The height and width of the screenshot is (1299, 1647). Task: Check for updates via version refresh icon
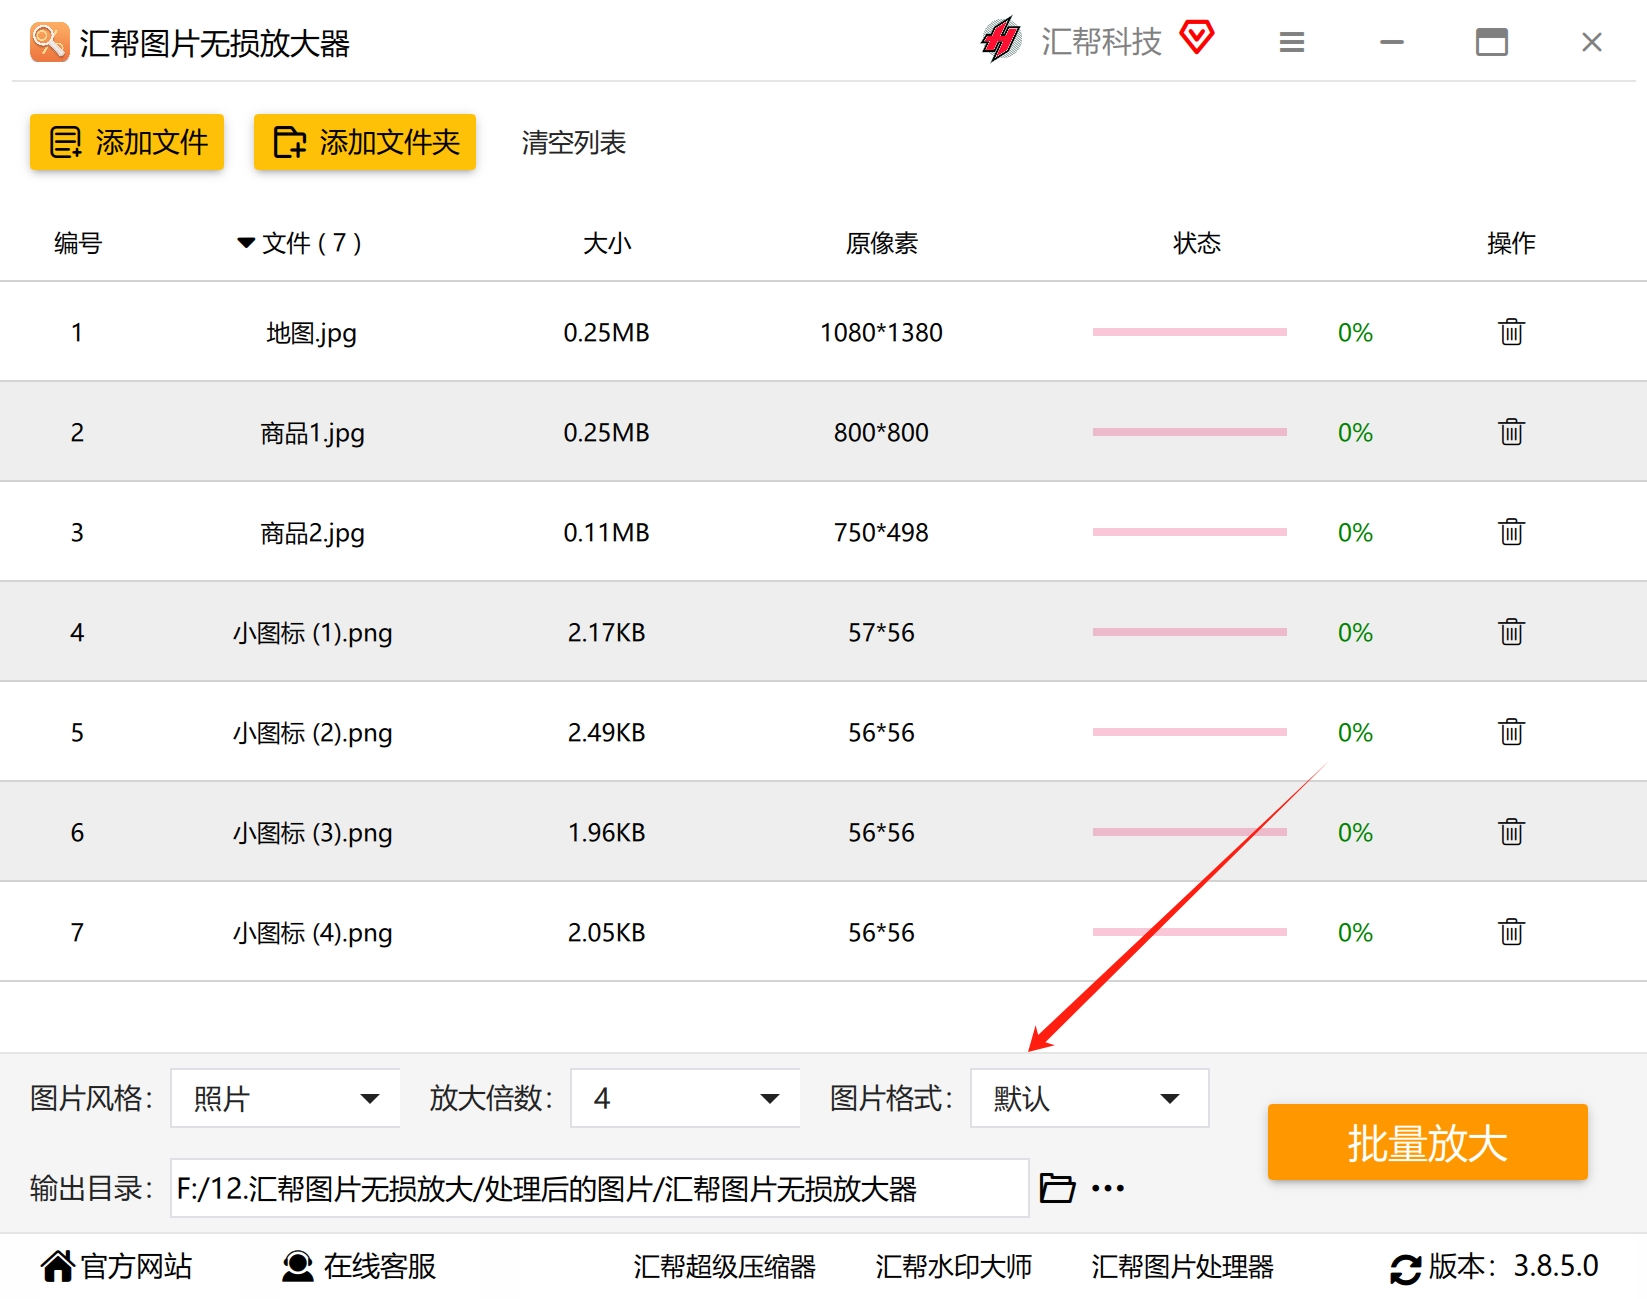(x=1405, y=1269)
